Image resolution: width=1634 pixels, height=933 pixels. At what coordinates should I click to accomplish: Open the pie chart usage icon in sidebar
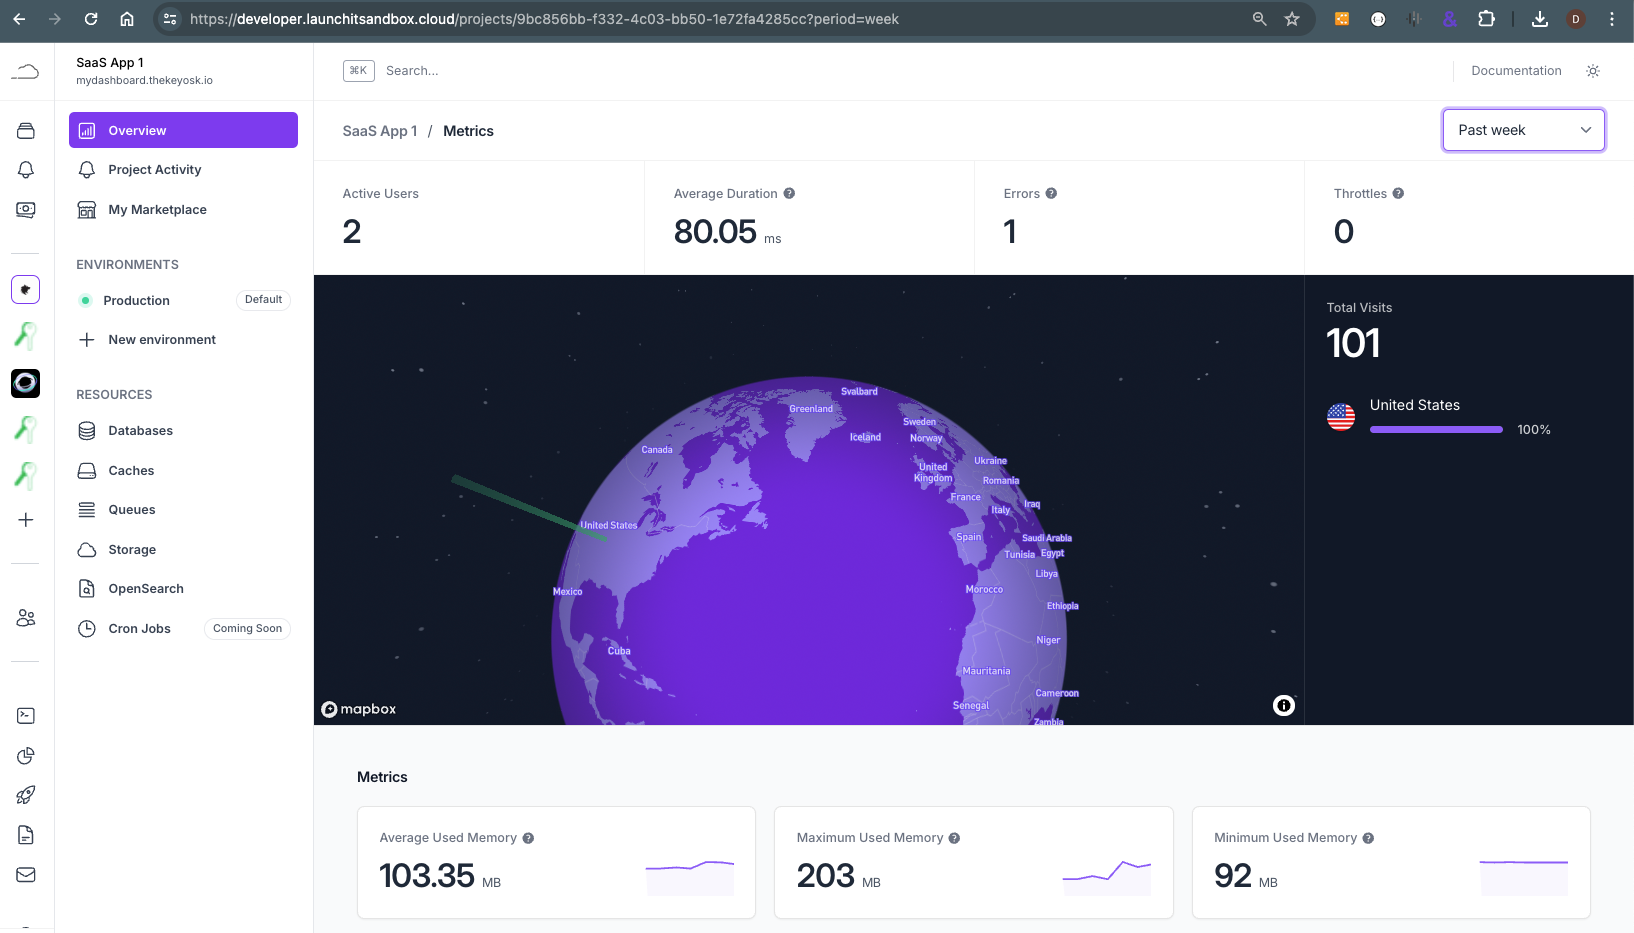pyautogui.click(x=26, y=756)
